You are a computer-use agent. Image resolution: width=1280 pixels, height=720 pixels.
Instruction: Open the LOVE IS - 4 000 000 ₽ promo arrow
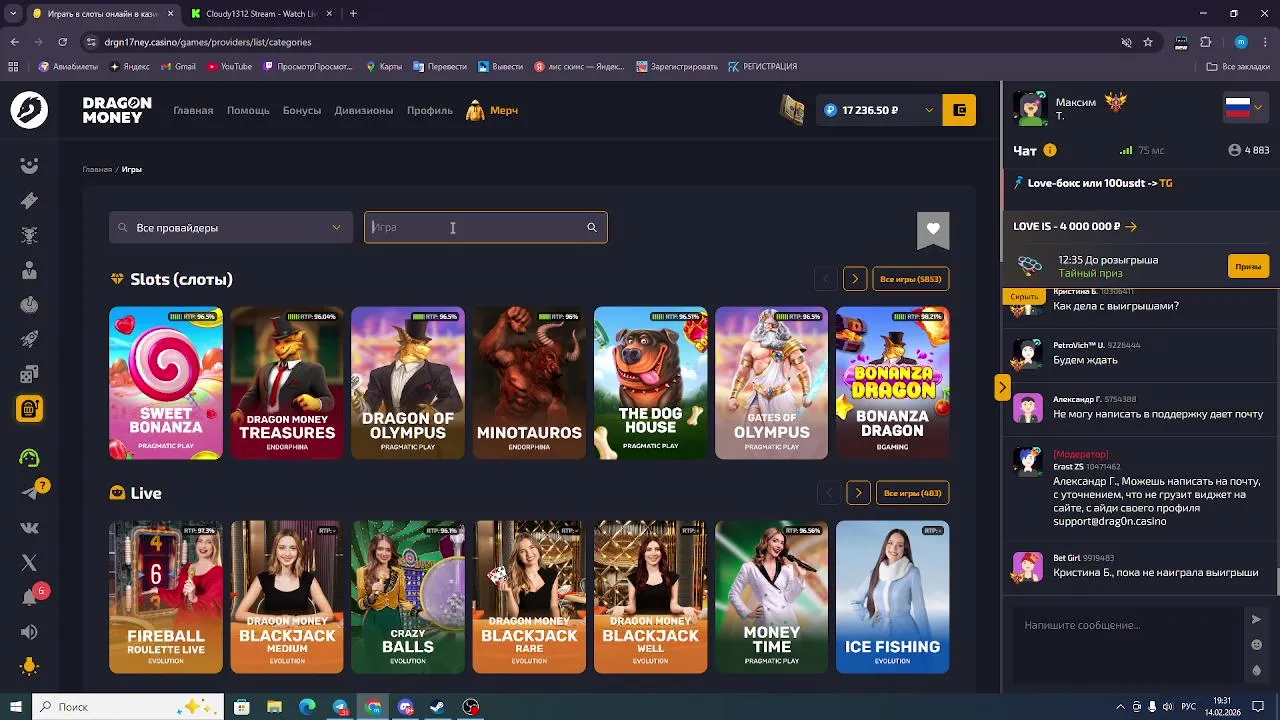coord(1131,227)
